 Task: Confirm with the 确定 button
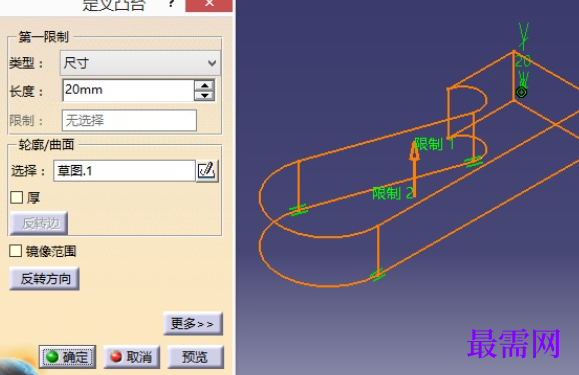click(x=68, y=357)
